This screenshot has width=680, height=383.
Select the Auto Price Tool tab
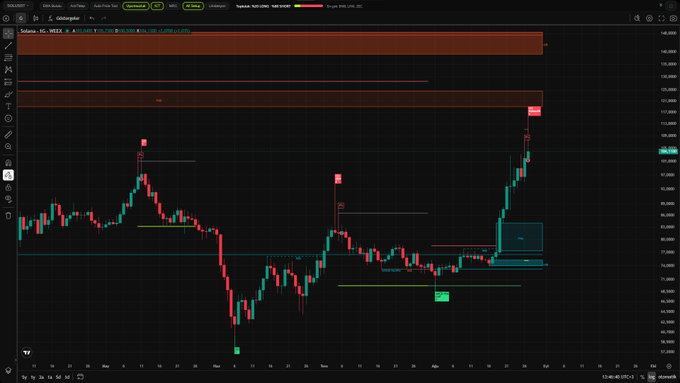coord(105,6)
